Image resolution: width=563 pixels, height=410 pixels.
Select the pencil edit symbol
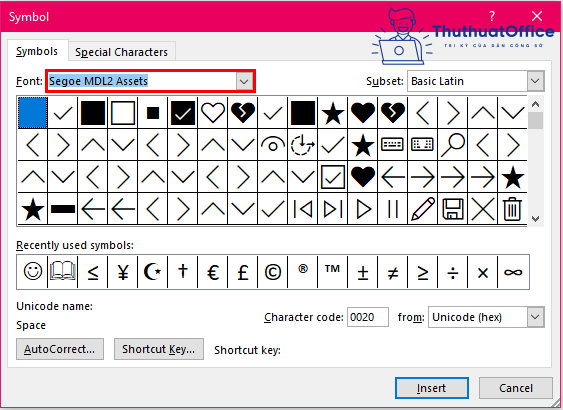423,209
